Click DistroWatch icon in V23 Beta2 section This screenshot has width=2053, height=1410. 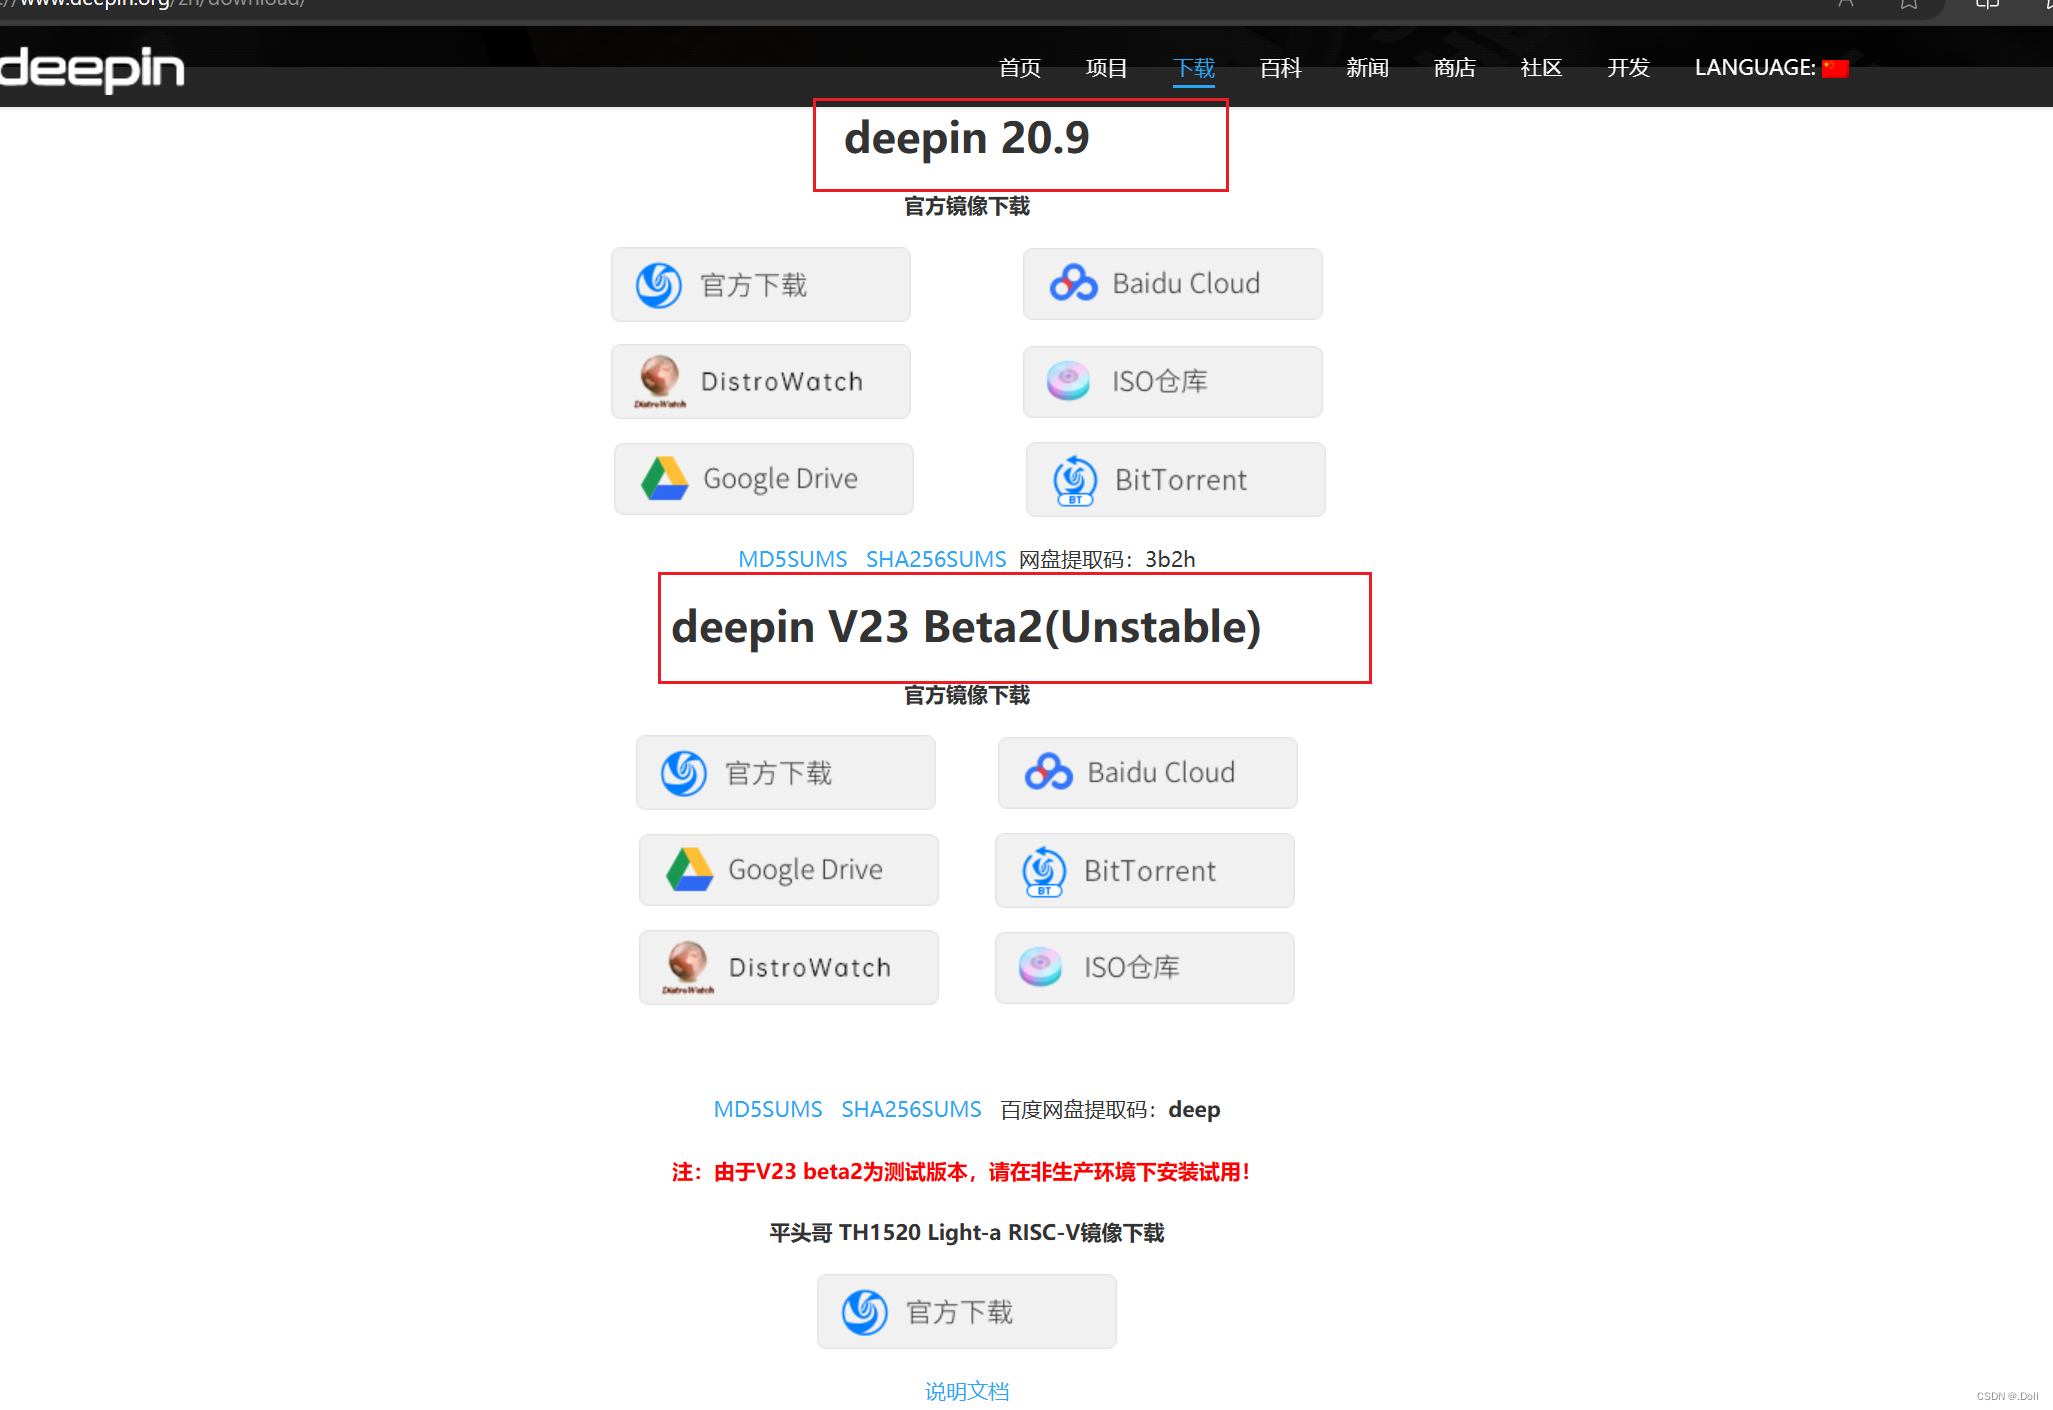tap(688, 968)
